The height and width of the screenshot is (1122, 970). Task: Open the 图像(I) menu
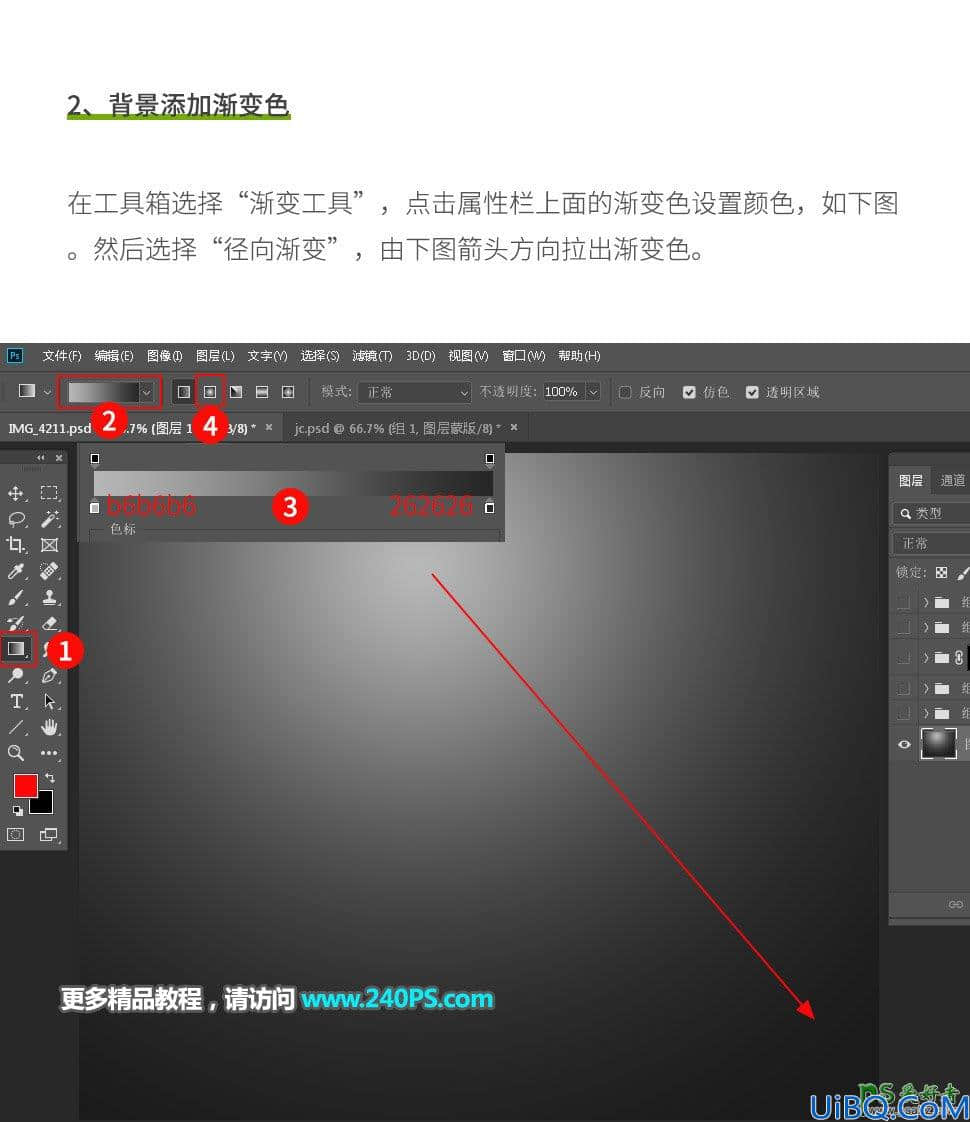165,356
